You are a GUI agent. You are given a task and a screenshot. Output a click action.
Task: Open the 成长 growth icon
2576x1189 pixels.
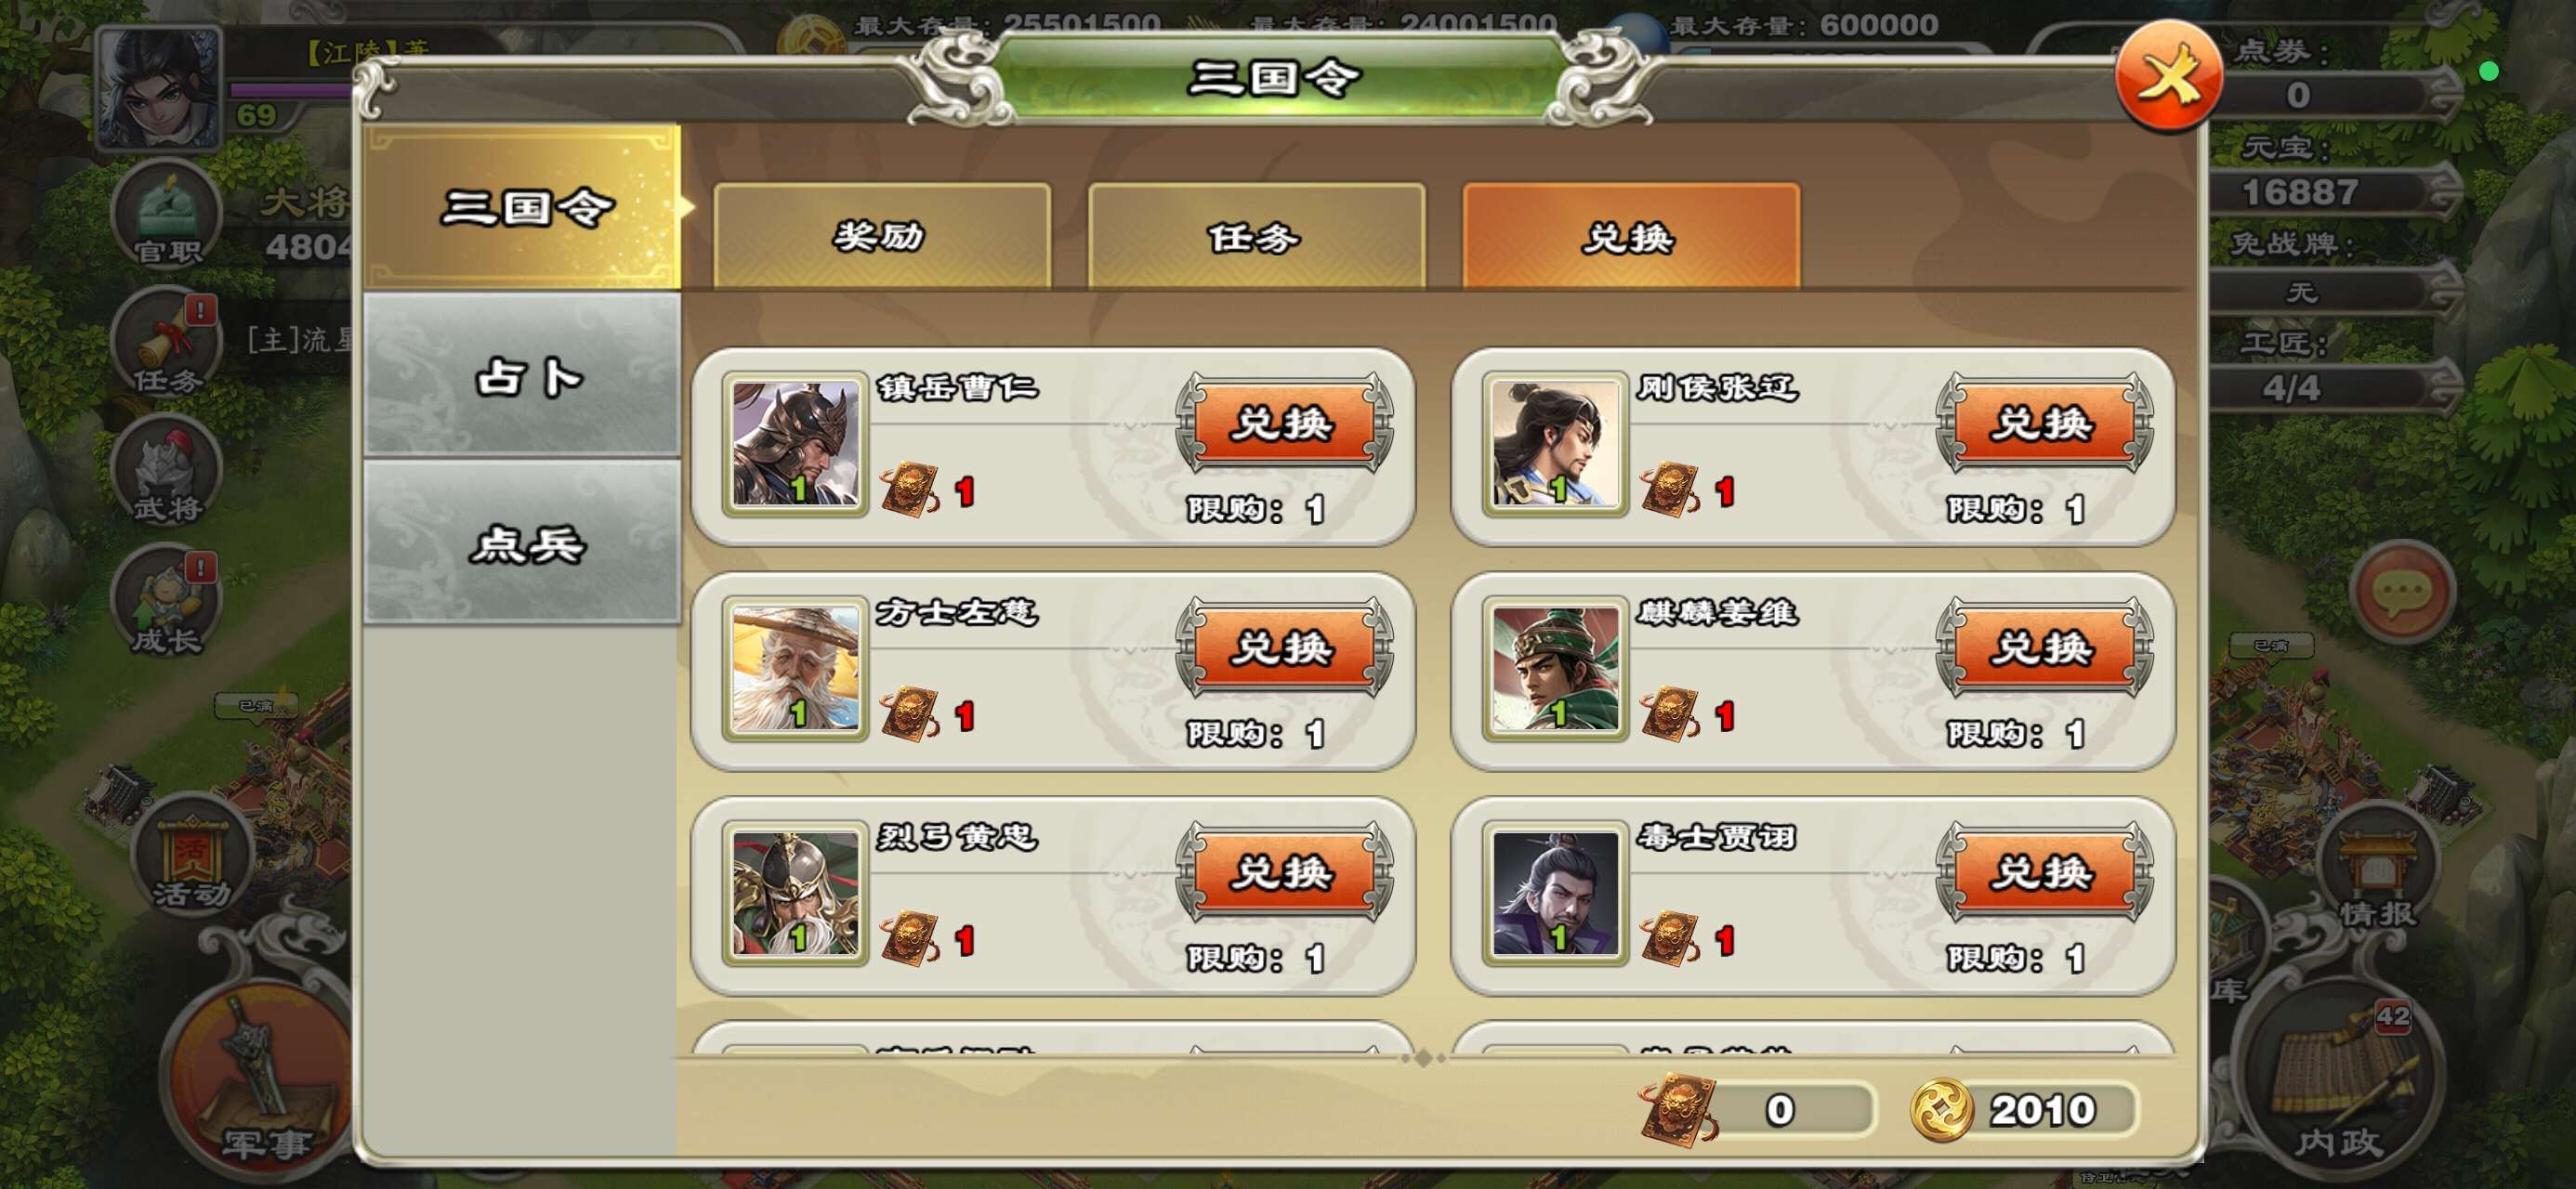pos(166,601)
